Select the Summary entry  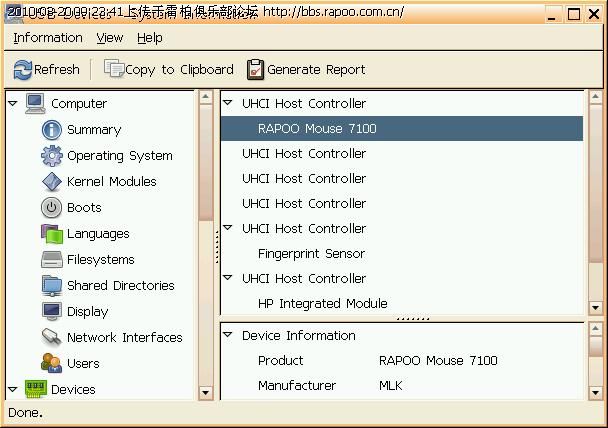point(94,130)
